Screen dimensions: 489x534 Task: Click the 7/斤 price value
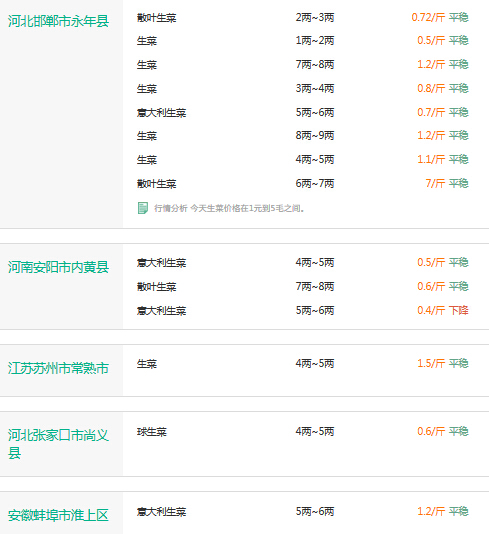click(435, 184)
